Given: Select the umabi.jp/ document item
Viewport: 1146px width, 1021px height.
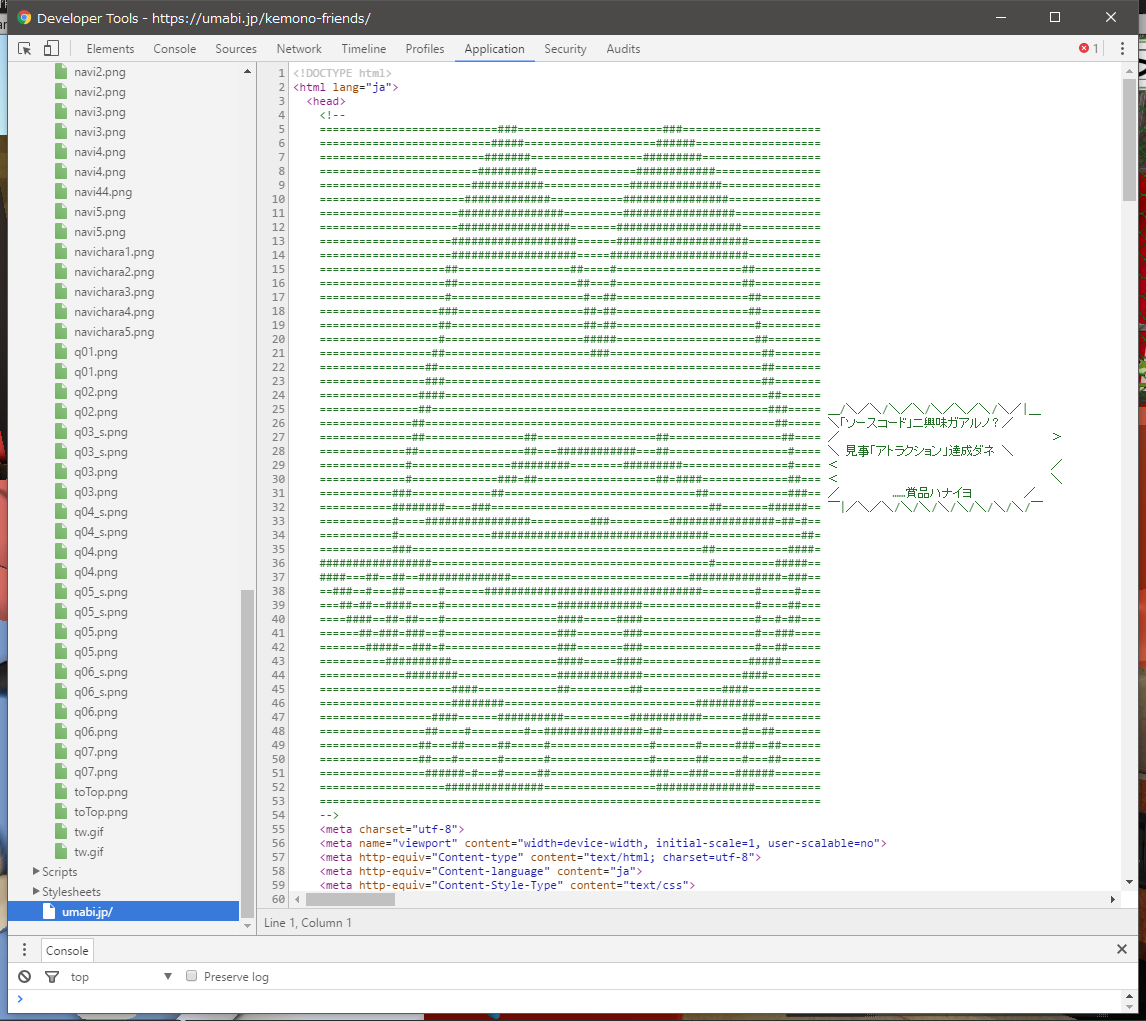Looking at the screenshot, I should tap(87, 911).
